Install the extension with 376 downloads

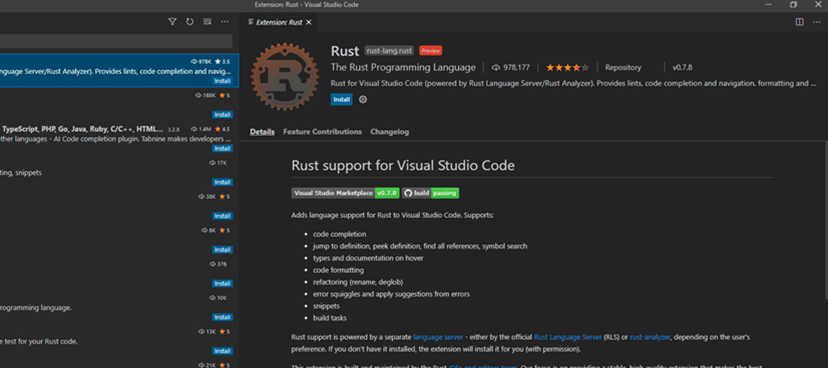pyautogui.click(x=222, y=284)
